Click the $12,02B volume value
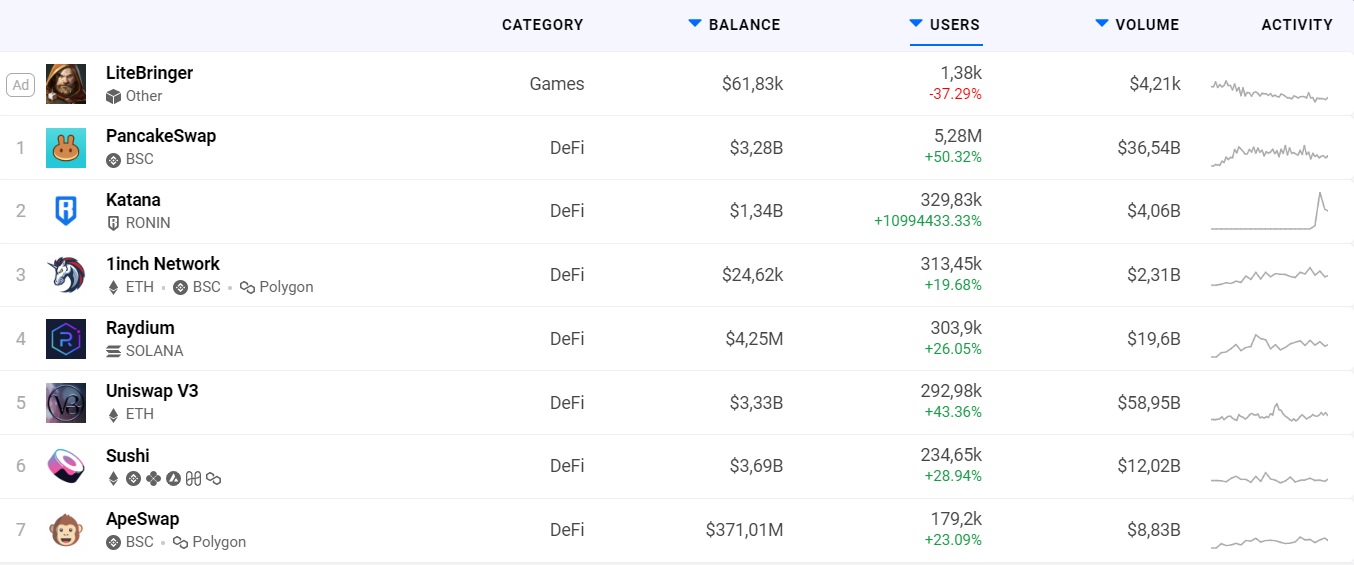The image size is (1354, 565). tap(1149, 467)
